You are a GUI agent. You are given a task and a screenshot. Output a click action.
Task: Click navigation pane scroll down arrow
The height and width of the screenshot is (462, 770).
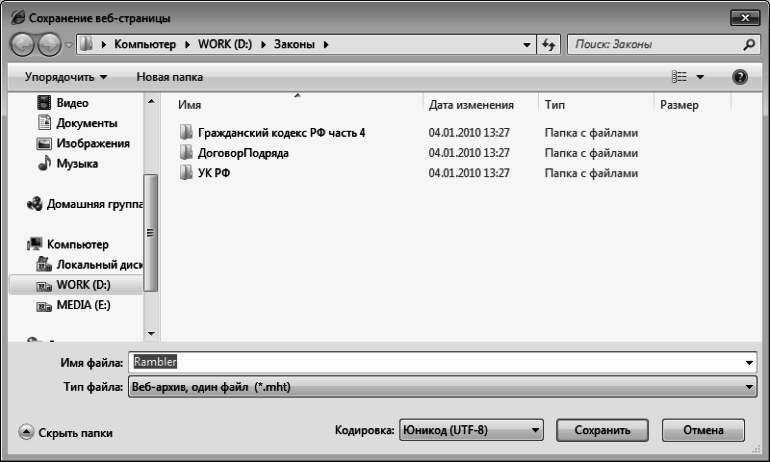[151, 334]
